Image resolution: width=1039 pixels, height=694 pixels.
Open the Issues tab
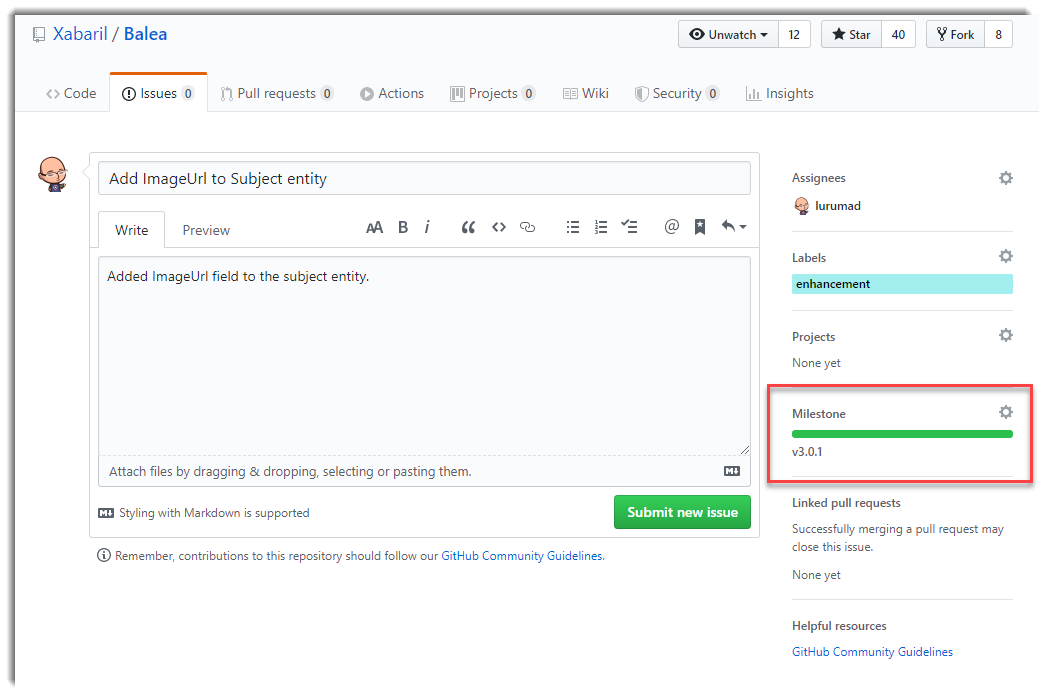(158, 93)
